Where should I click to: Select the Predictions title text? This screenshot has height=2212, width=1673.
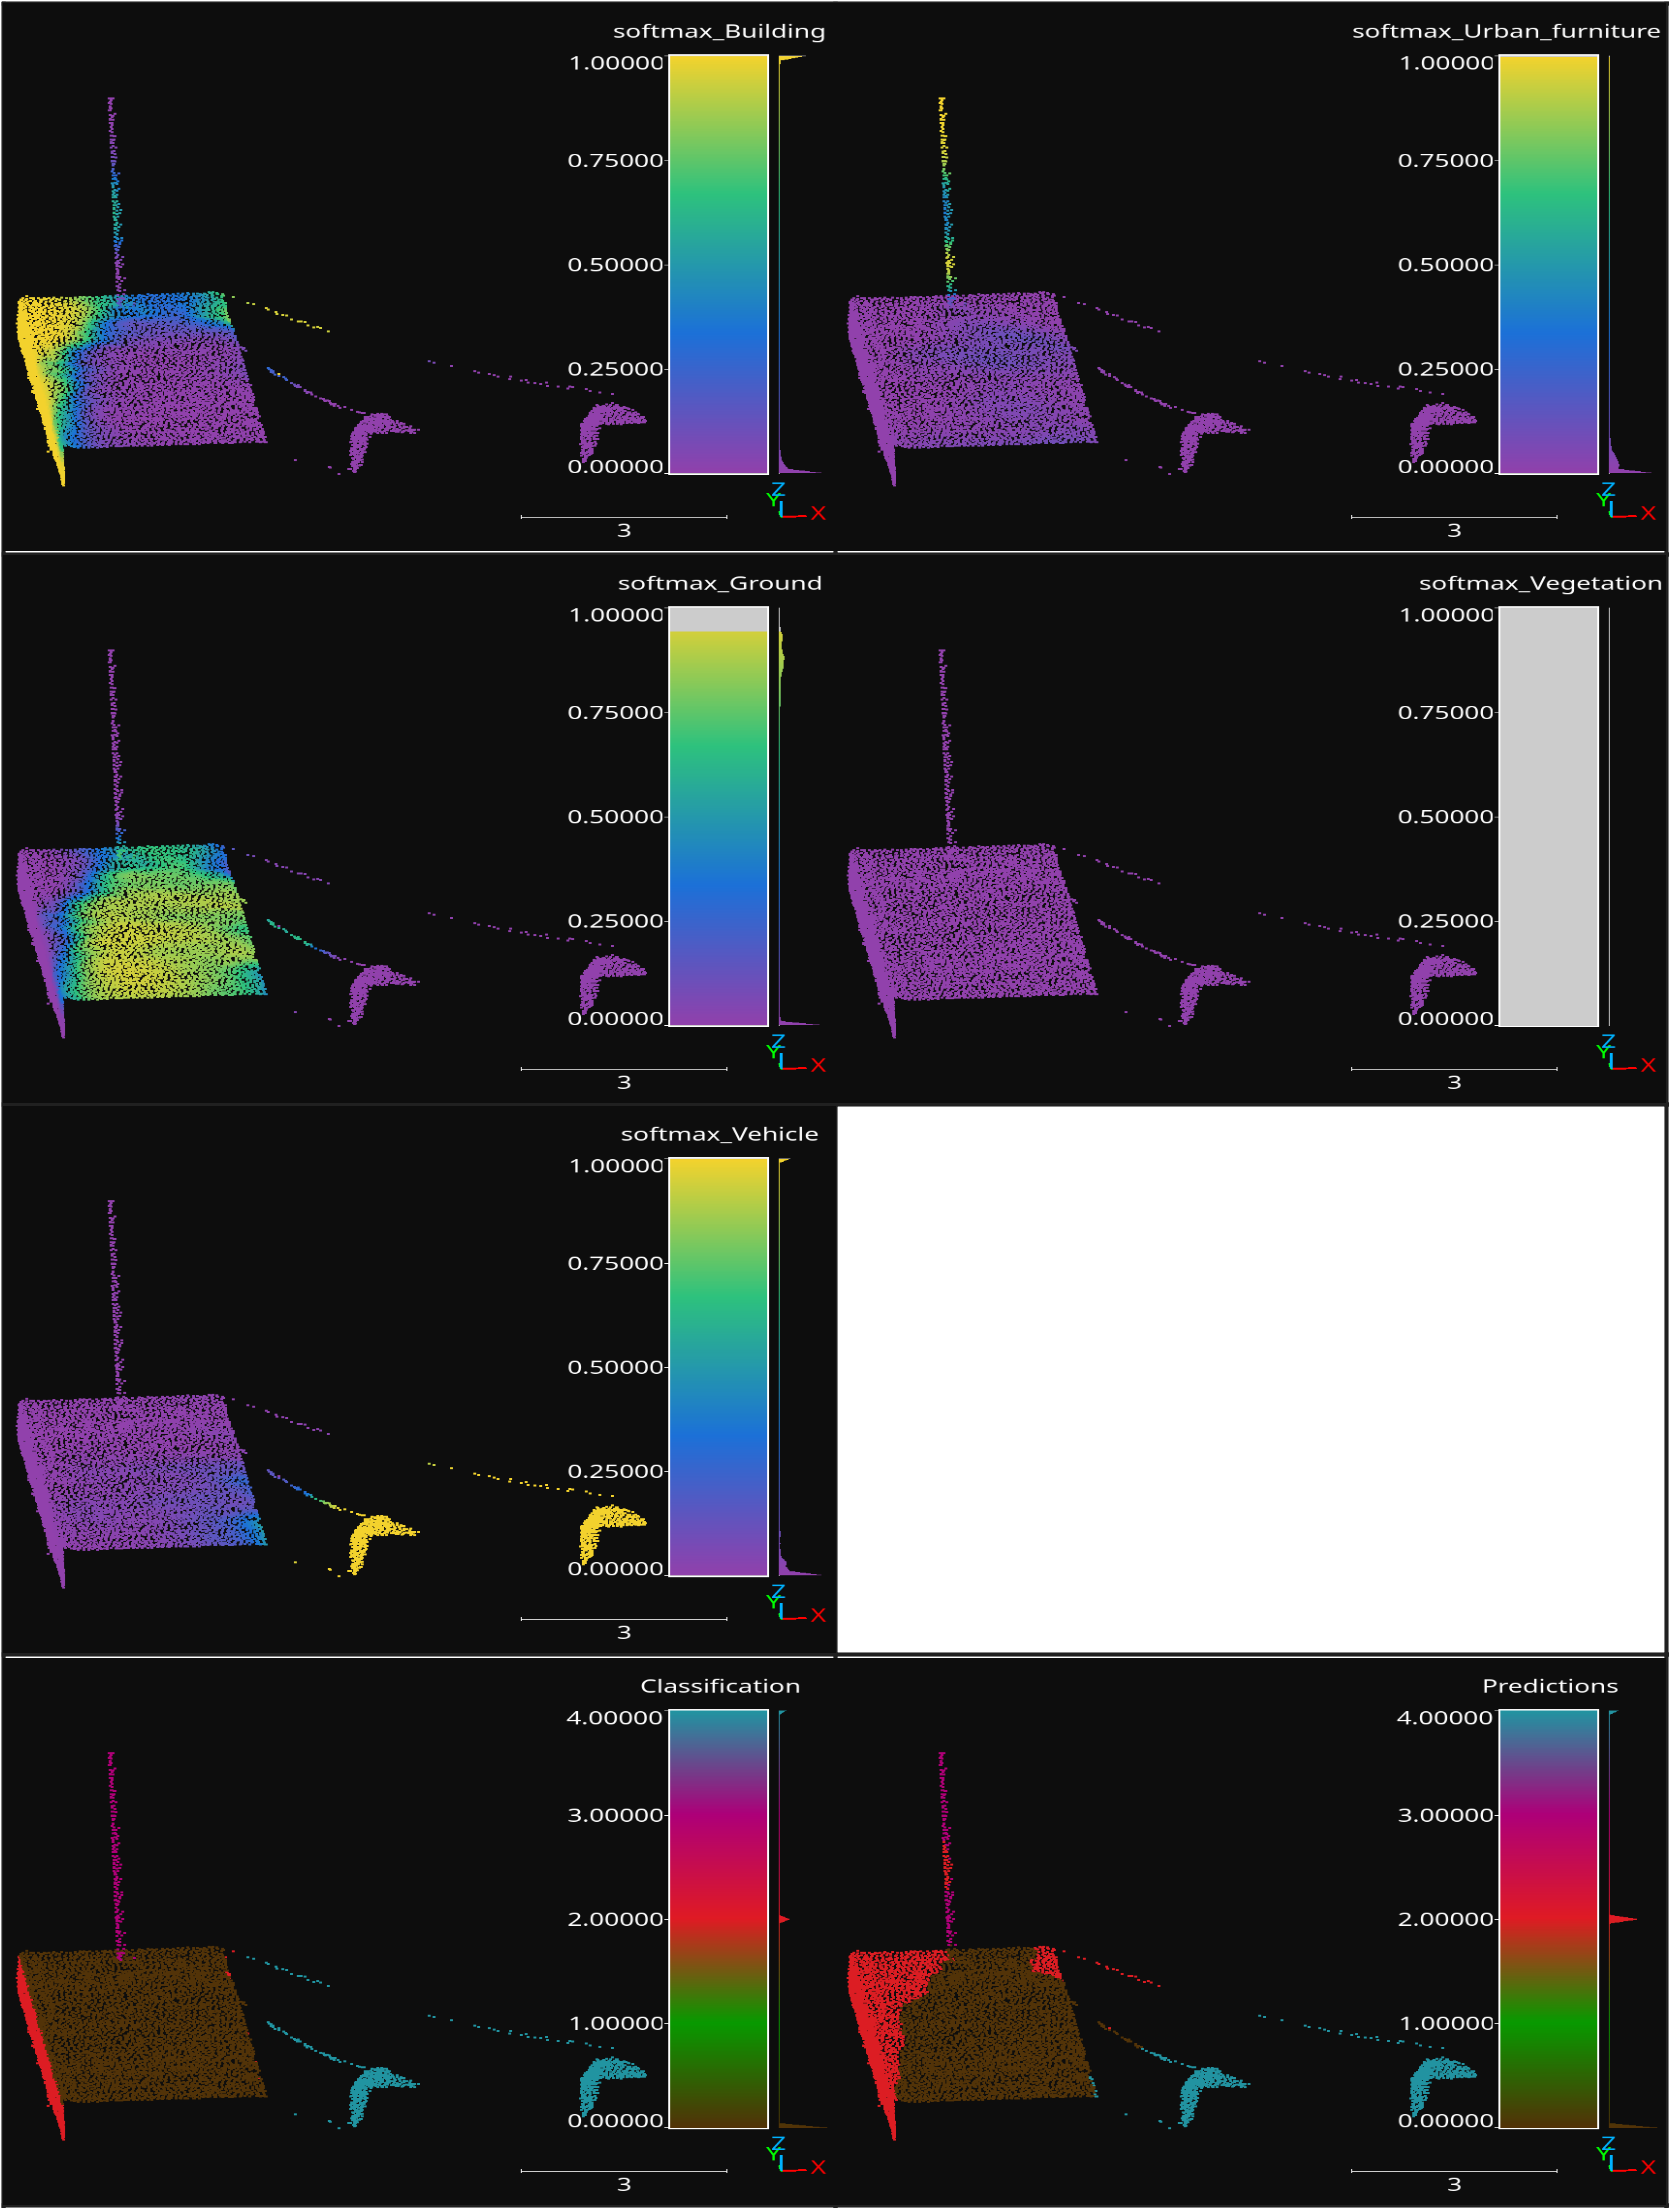tap(1550, 1687)
